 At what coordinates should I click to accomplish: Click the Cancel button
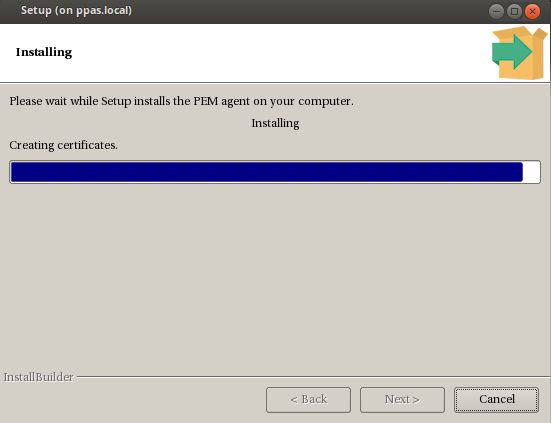coord(496,400)
